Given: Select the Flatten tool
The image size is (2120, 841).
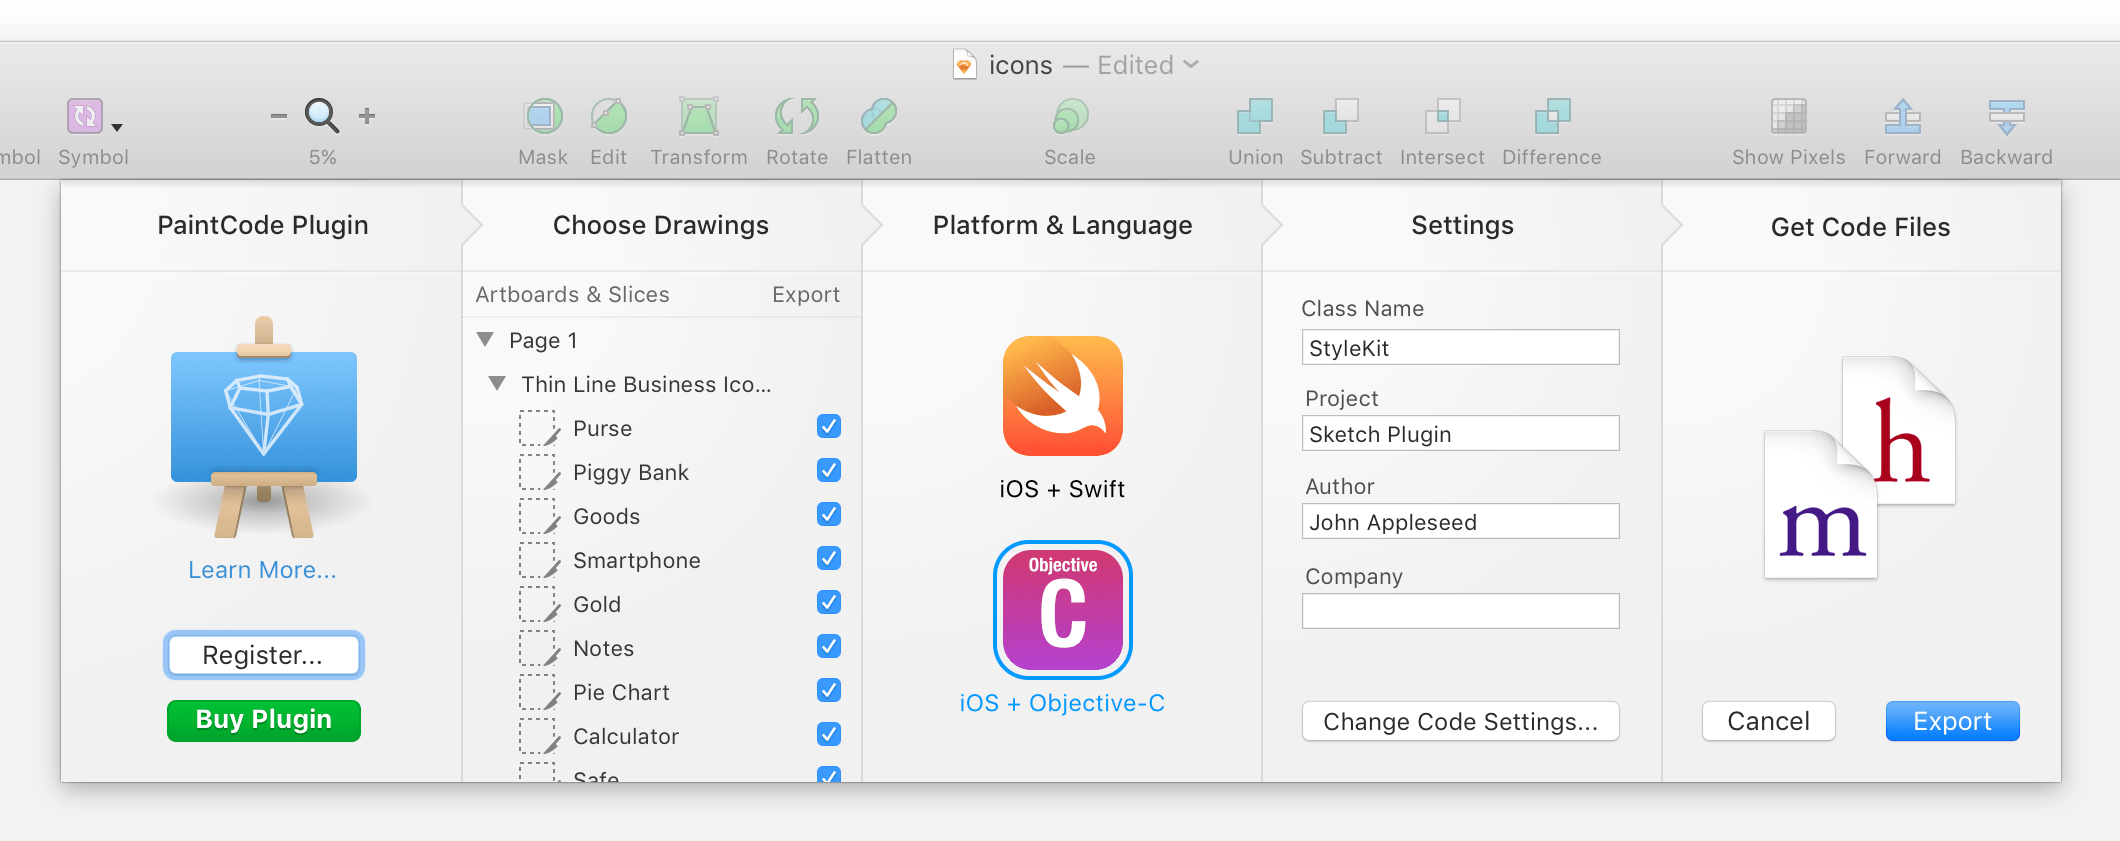Looking at the screenshot, I should point(879,117).
